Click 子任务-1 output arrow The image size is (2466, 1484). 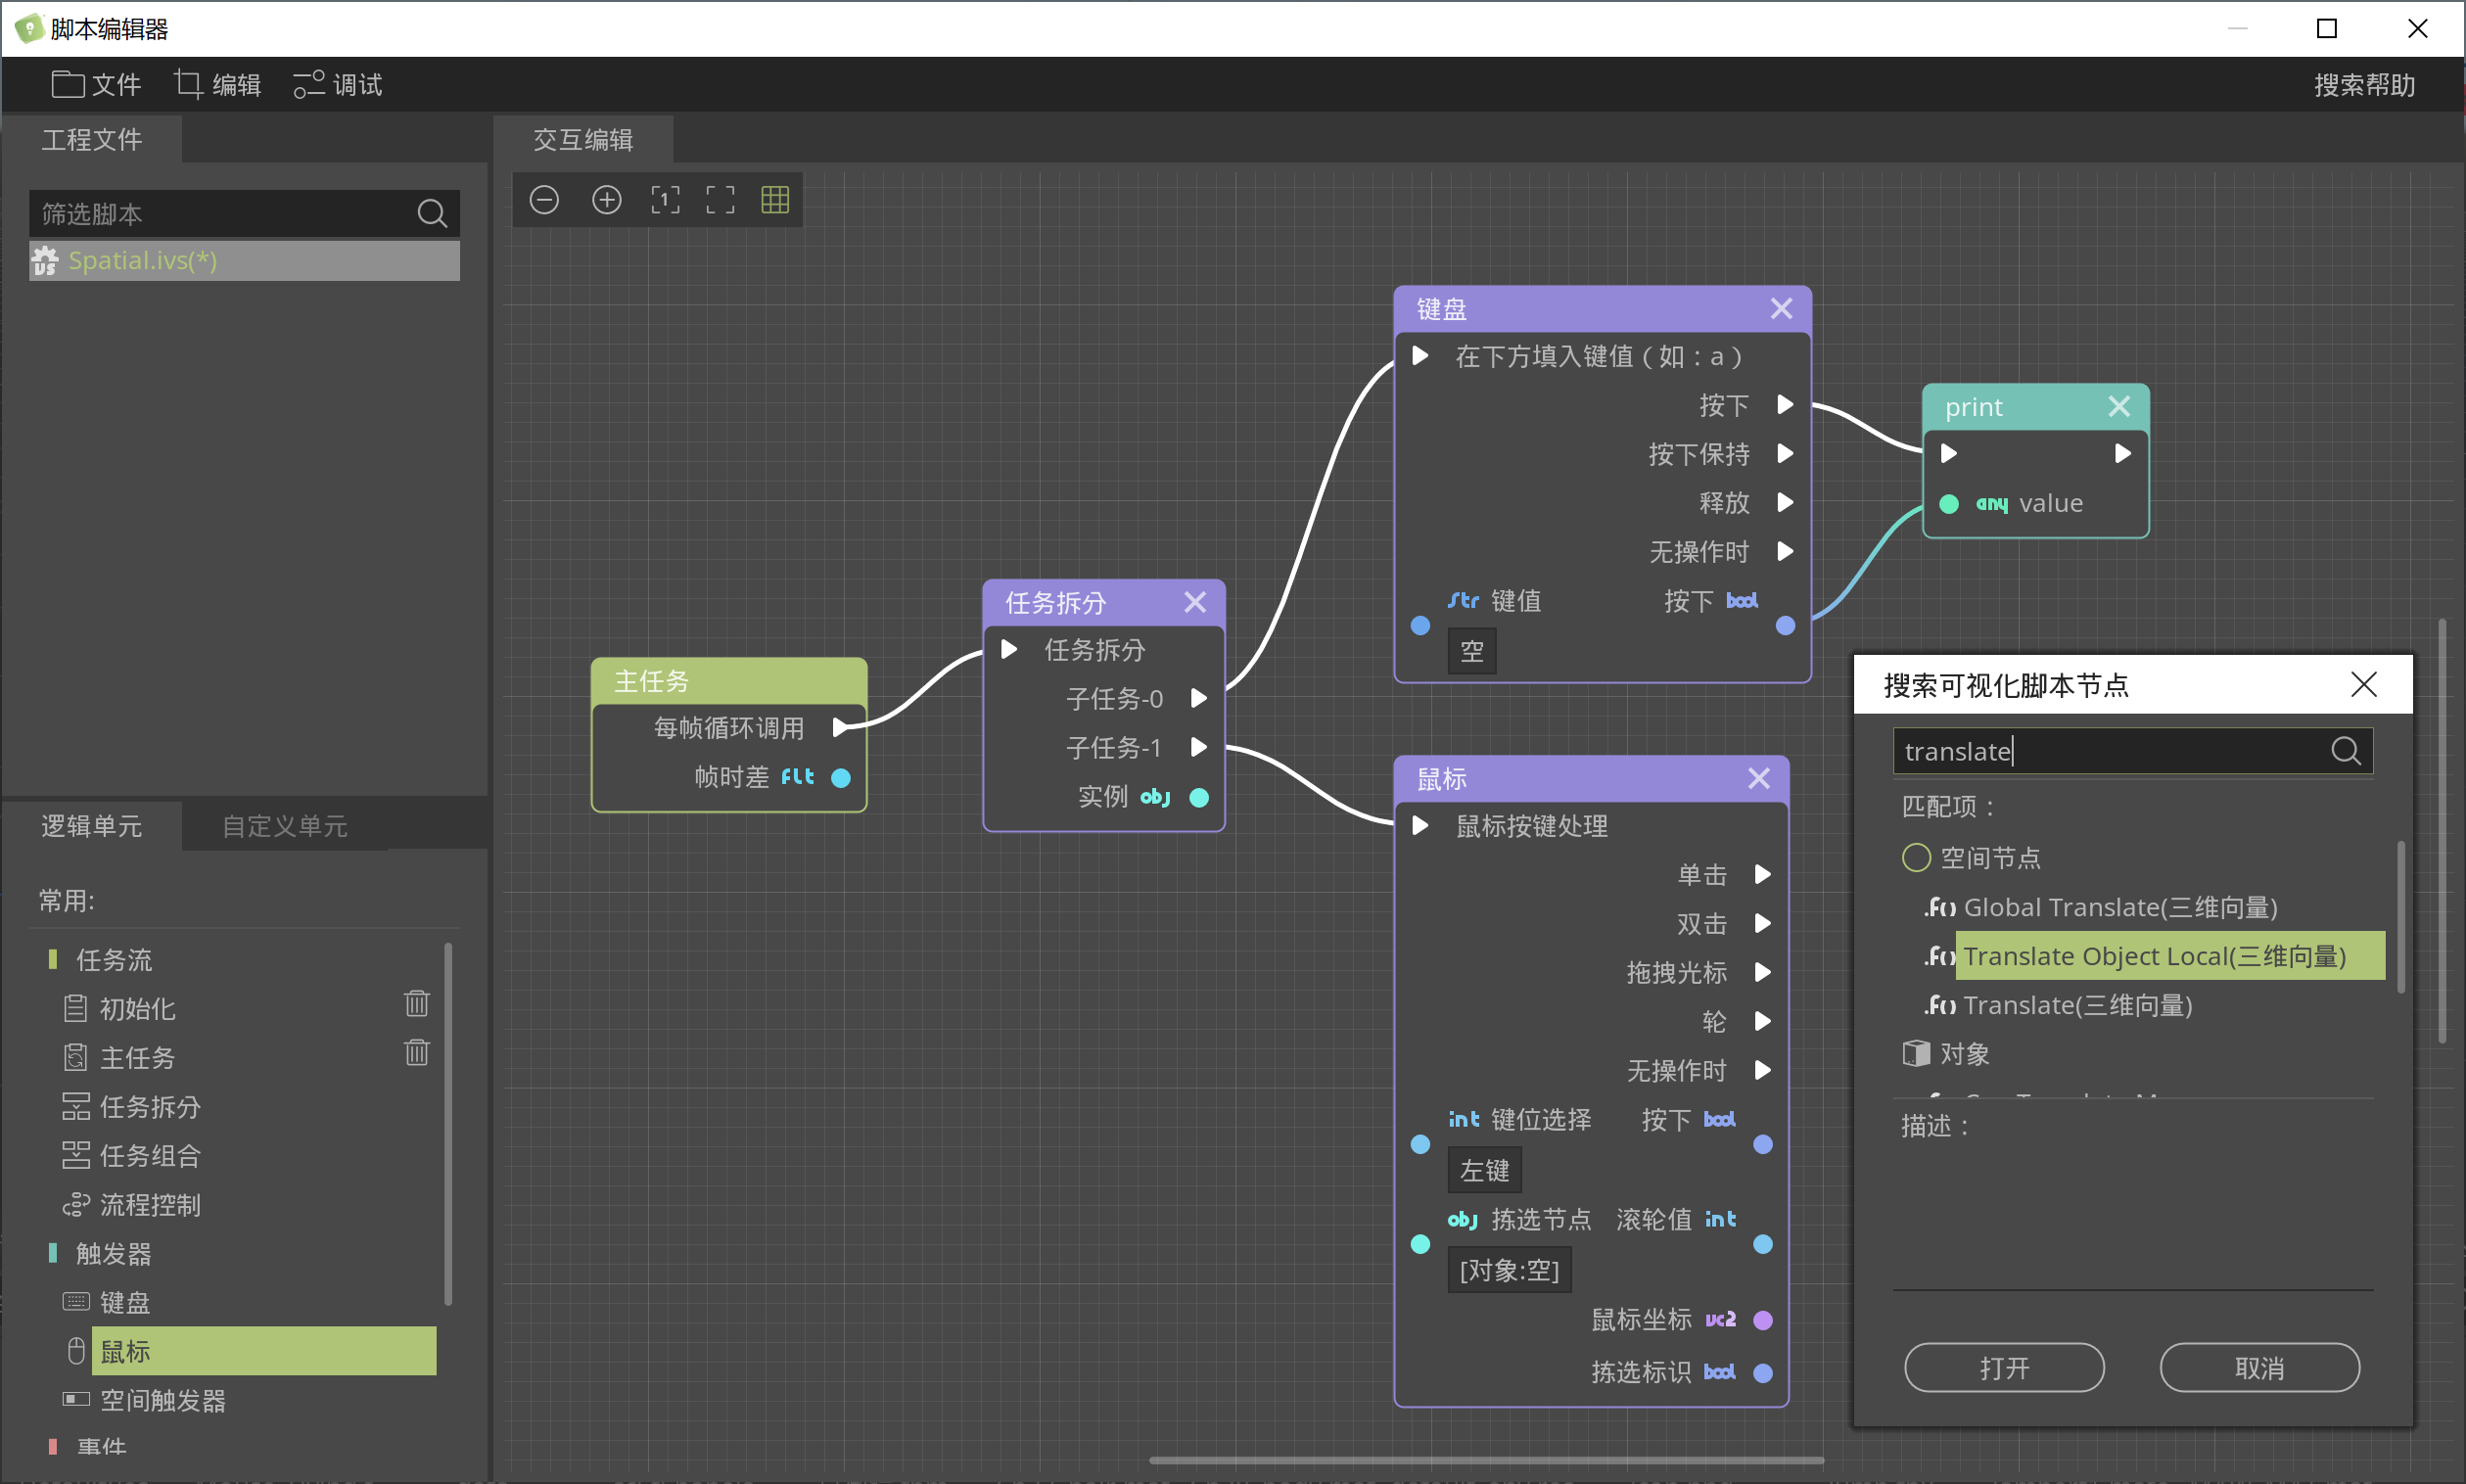pyautogui.click(x=1199, y=747)
